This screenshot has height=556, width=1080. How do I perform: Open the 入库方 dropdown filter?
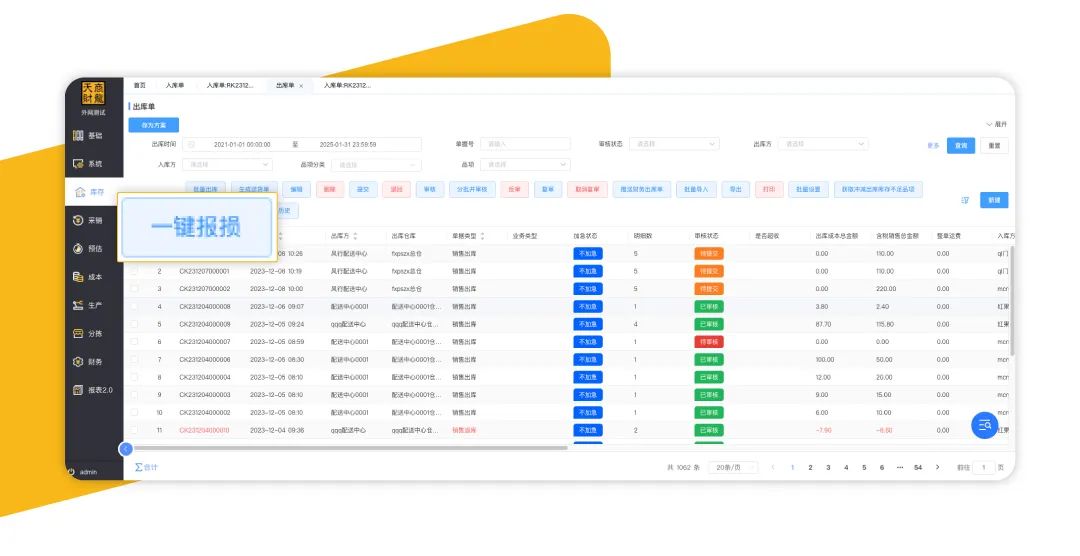227,165
